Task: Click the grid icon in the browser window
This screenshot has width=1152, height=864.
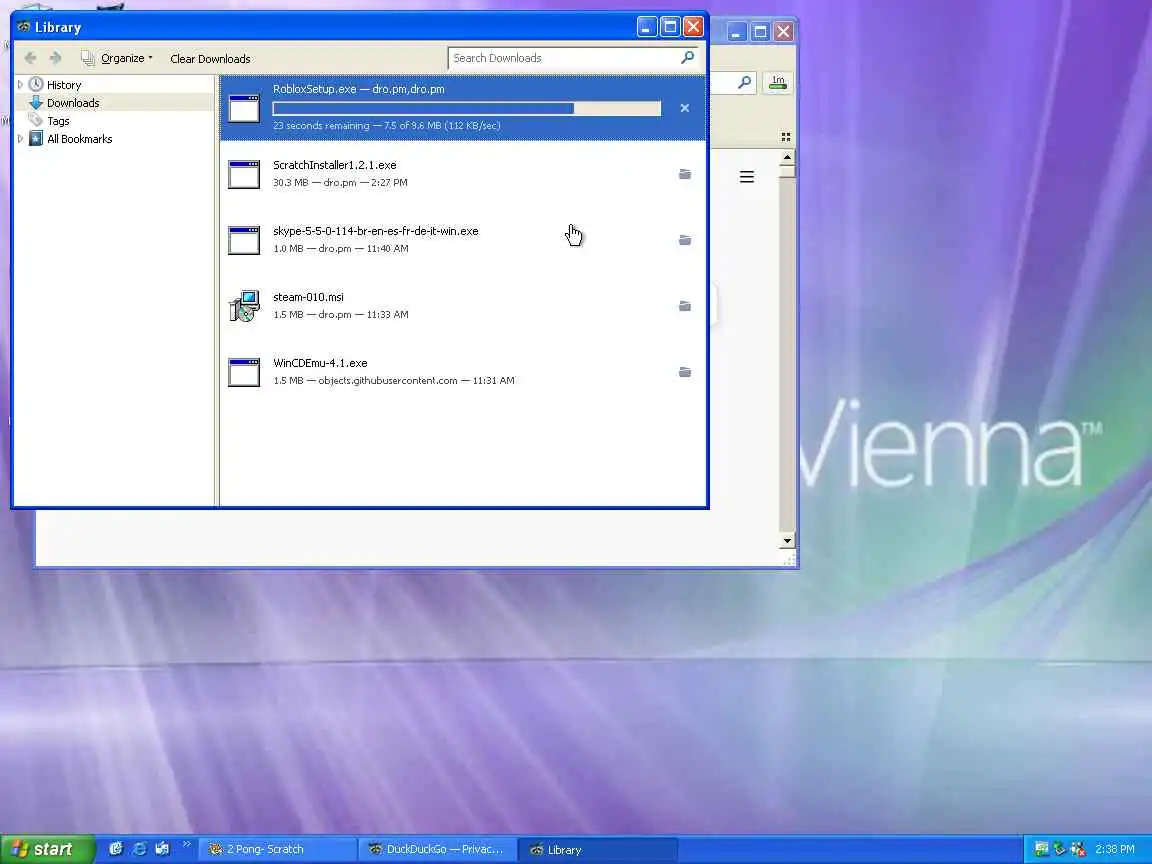Action: click(x=785, y=137)
